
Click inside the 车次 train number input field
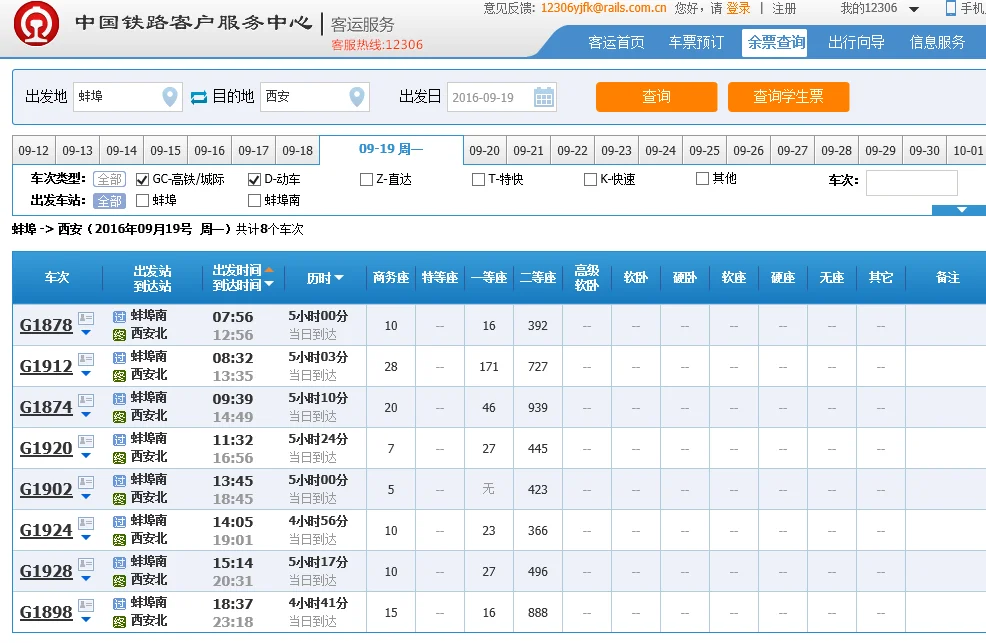pyautogui.click(x=910, y=181)
